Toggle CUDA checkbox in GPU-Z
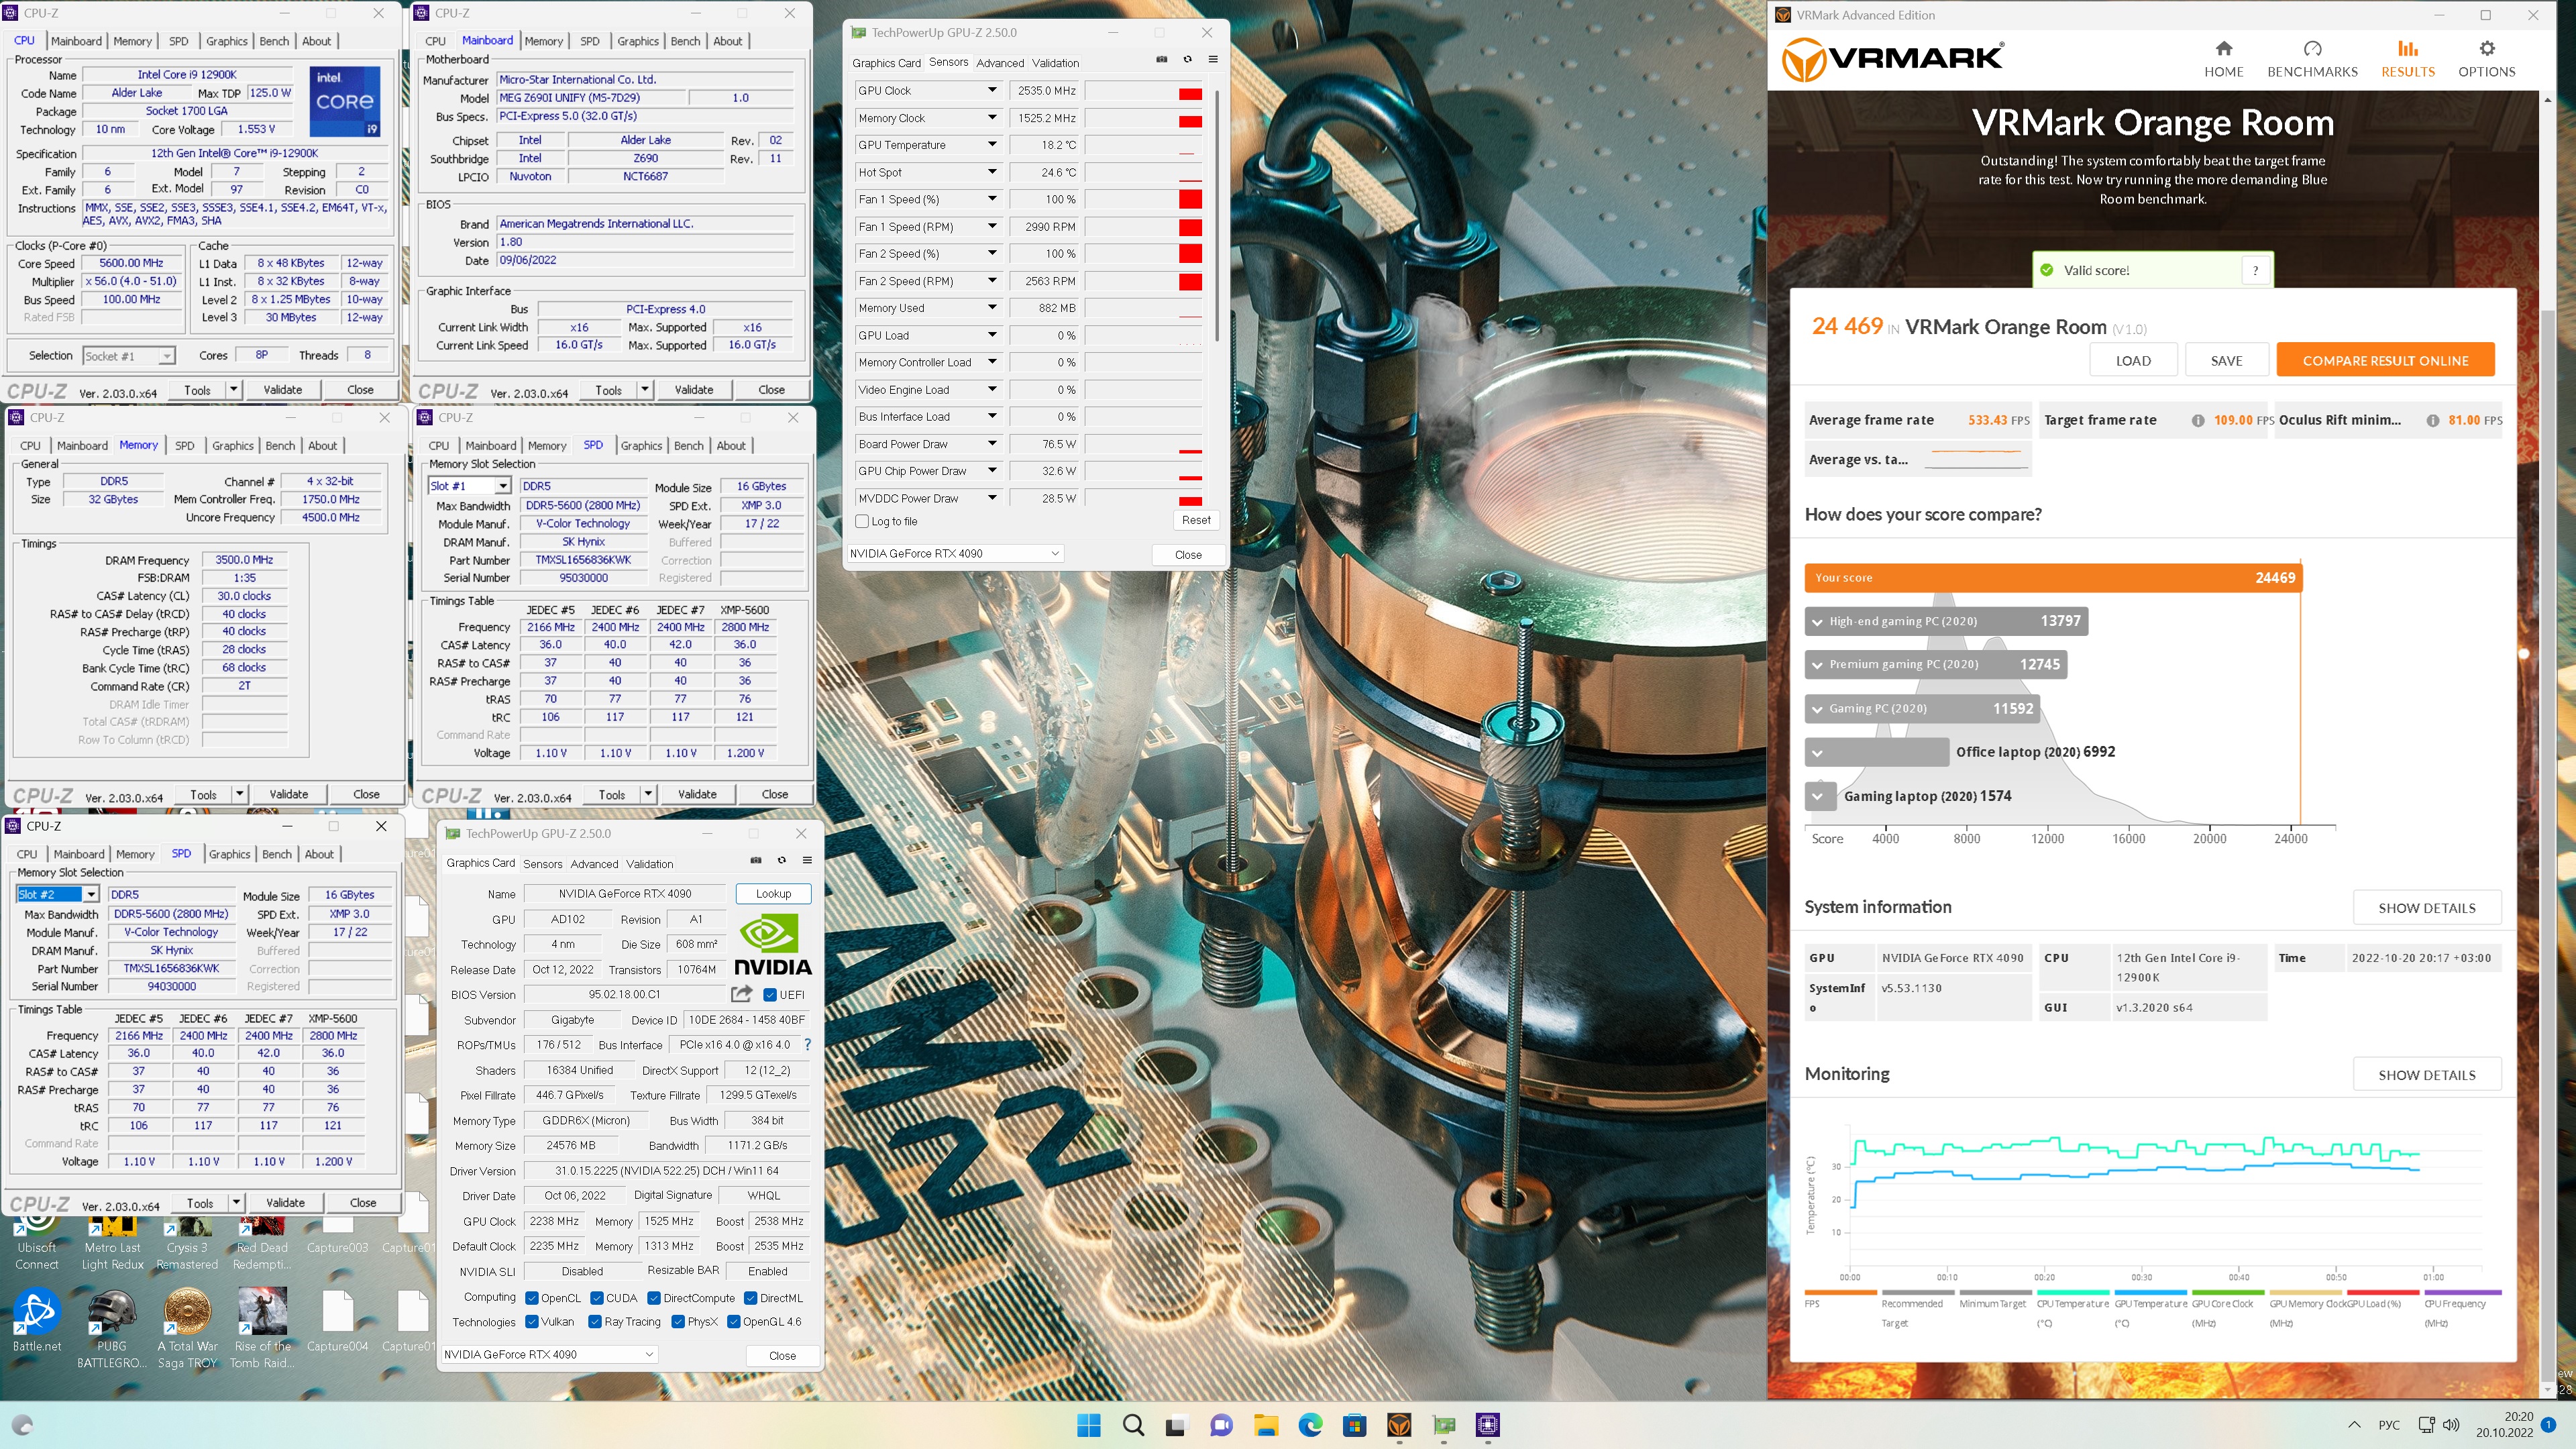The height and width of the screenshot is (1449, 2576). tap(597, 1298)
